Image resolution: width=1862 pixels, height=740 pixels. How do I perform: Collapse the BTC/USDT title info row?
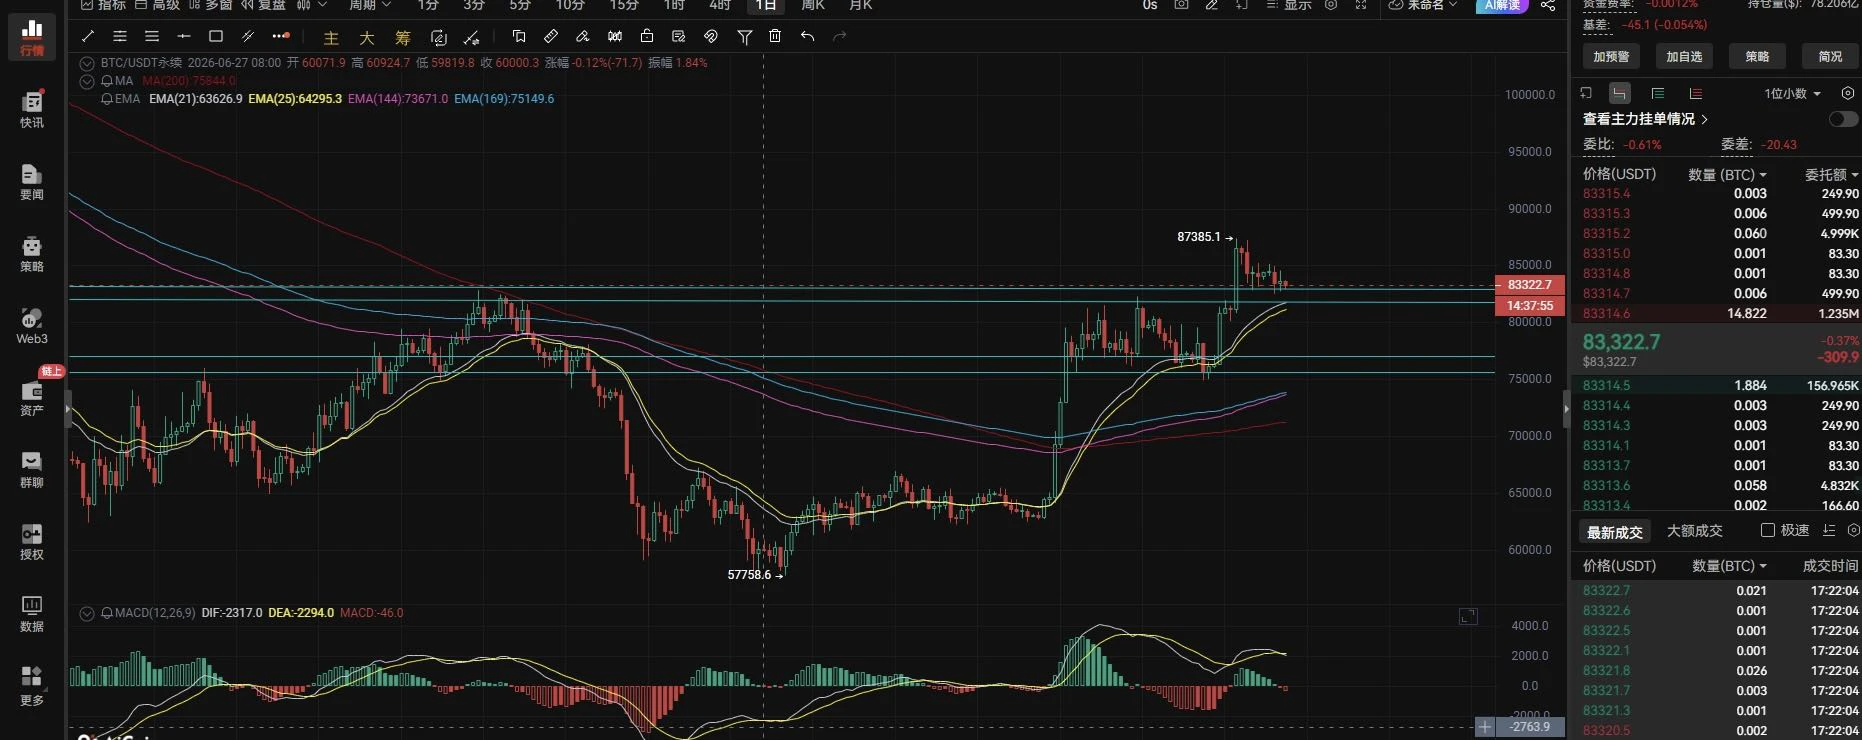(x=87, y=63)
